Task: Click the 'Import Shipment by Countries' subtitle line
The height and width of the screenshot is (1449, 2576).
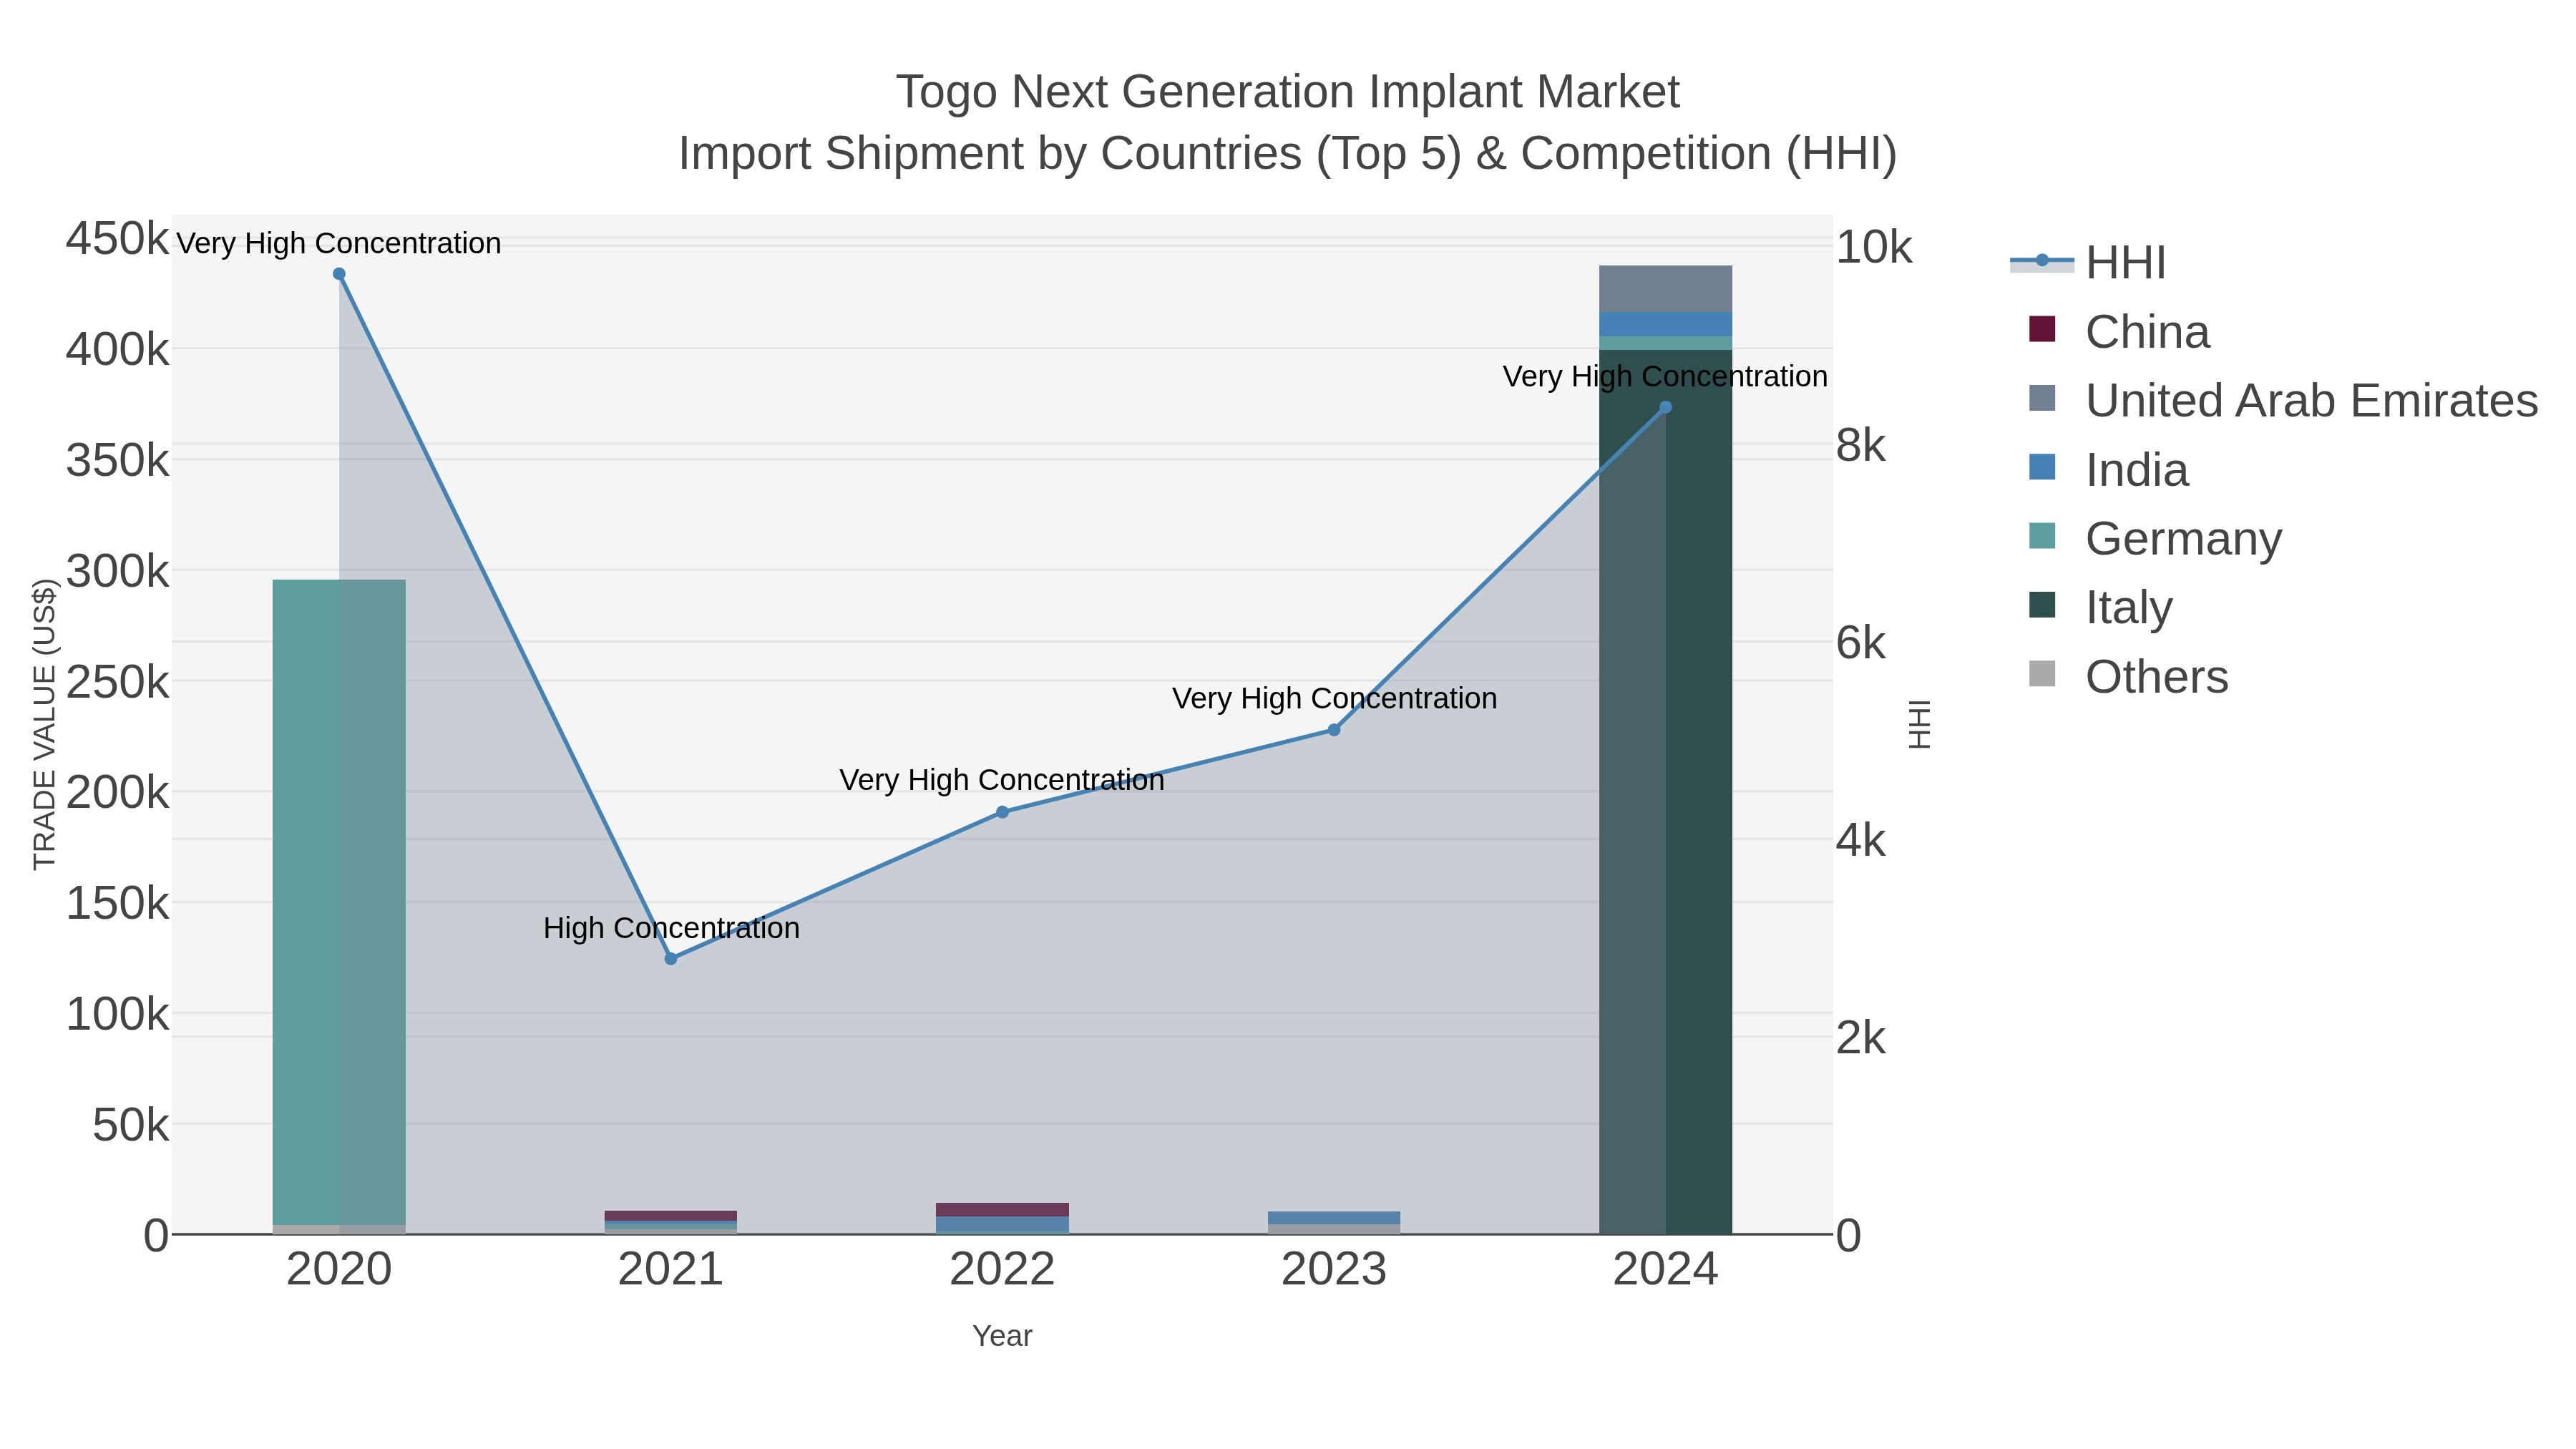Action: 1287,154
